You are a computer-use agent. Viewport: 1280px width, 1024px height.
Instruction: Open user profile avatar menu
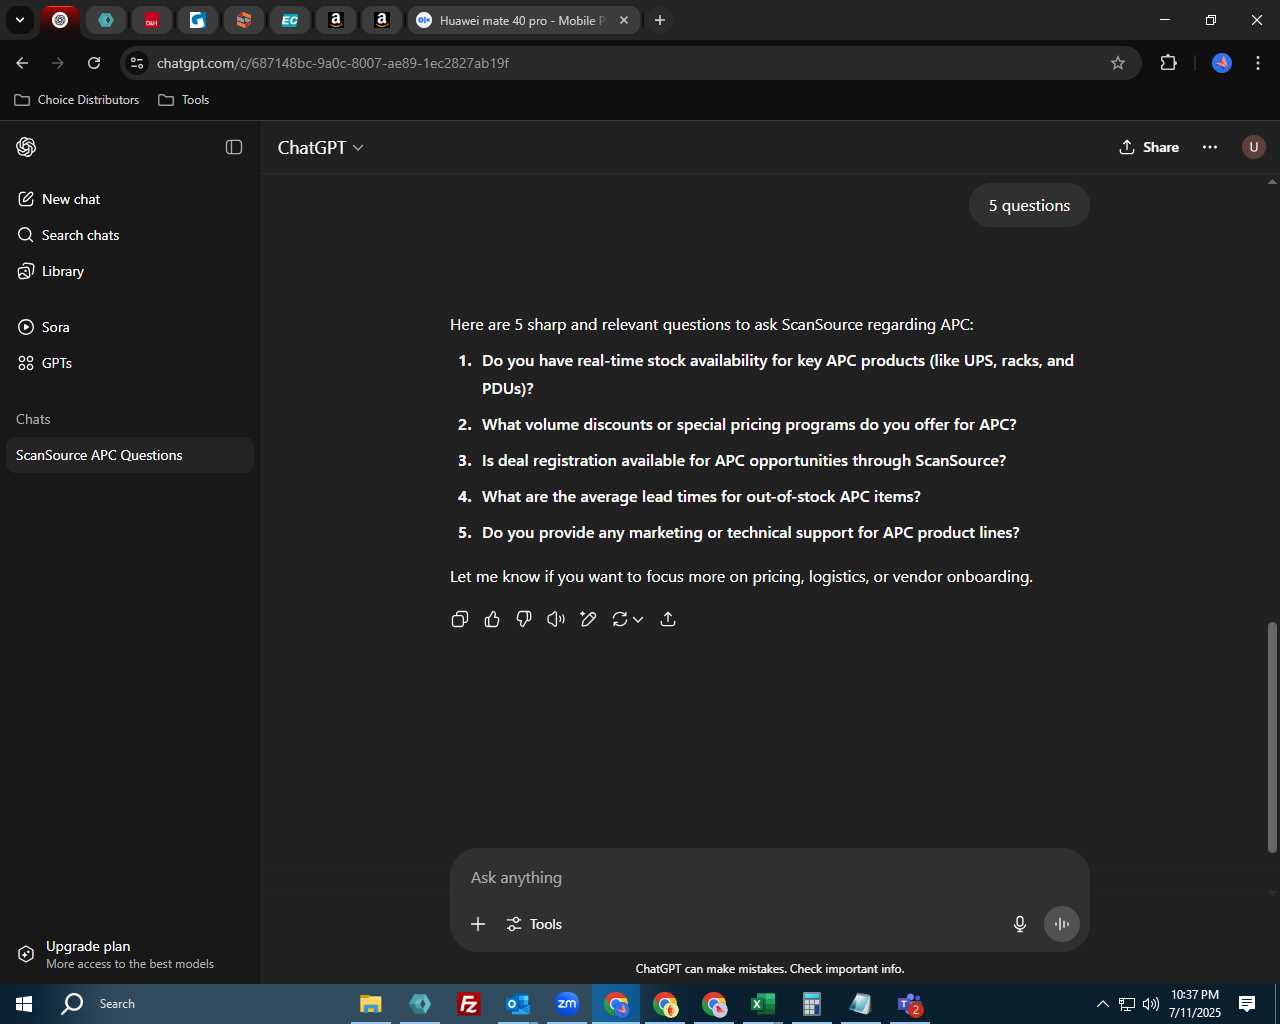1253,147
